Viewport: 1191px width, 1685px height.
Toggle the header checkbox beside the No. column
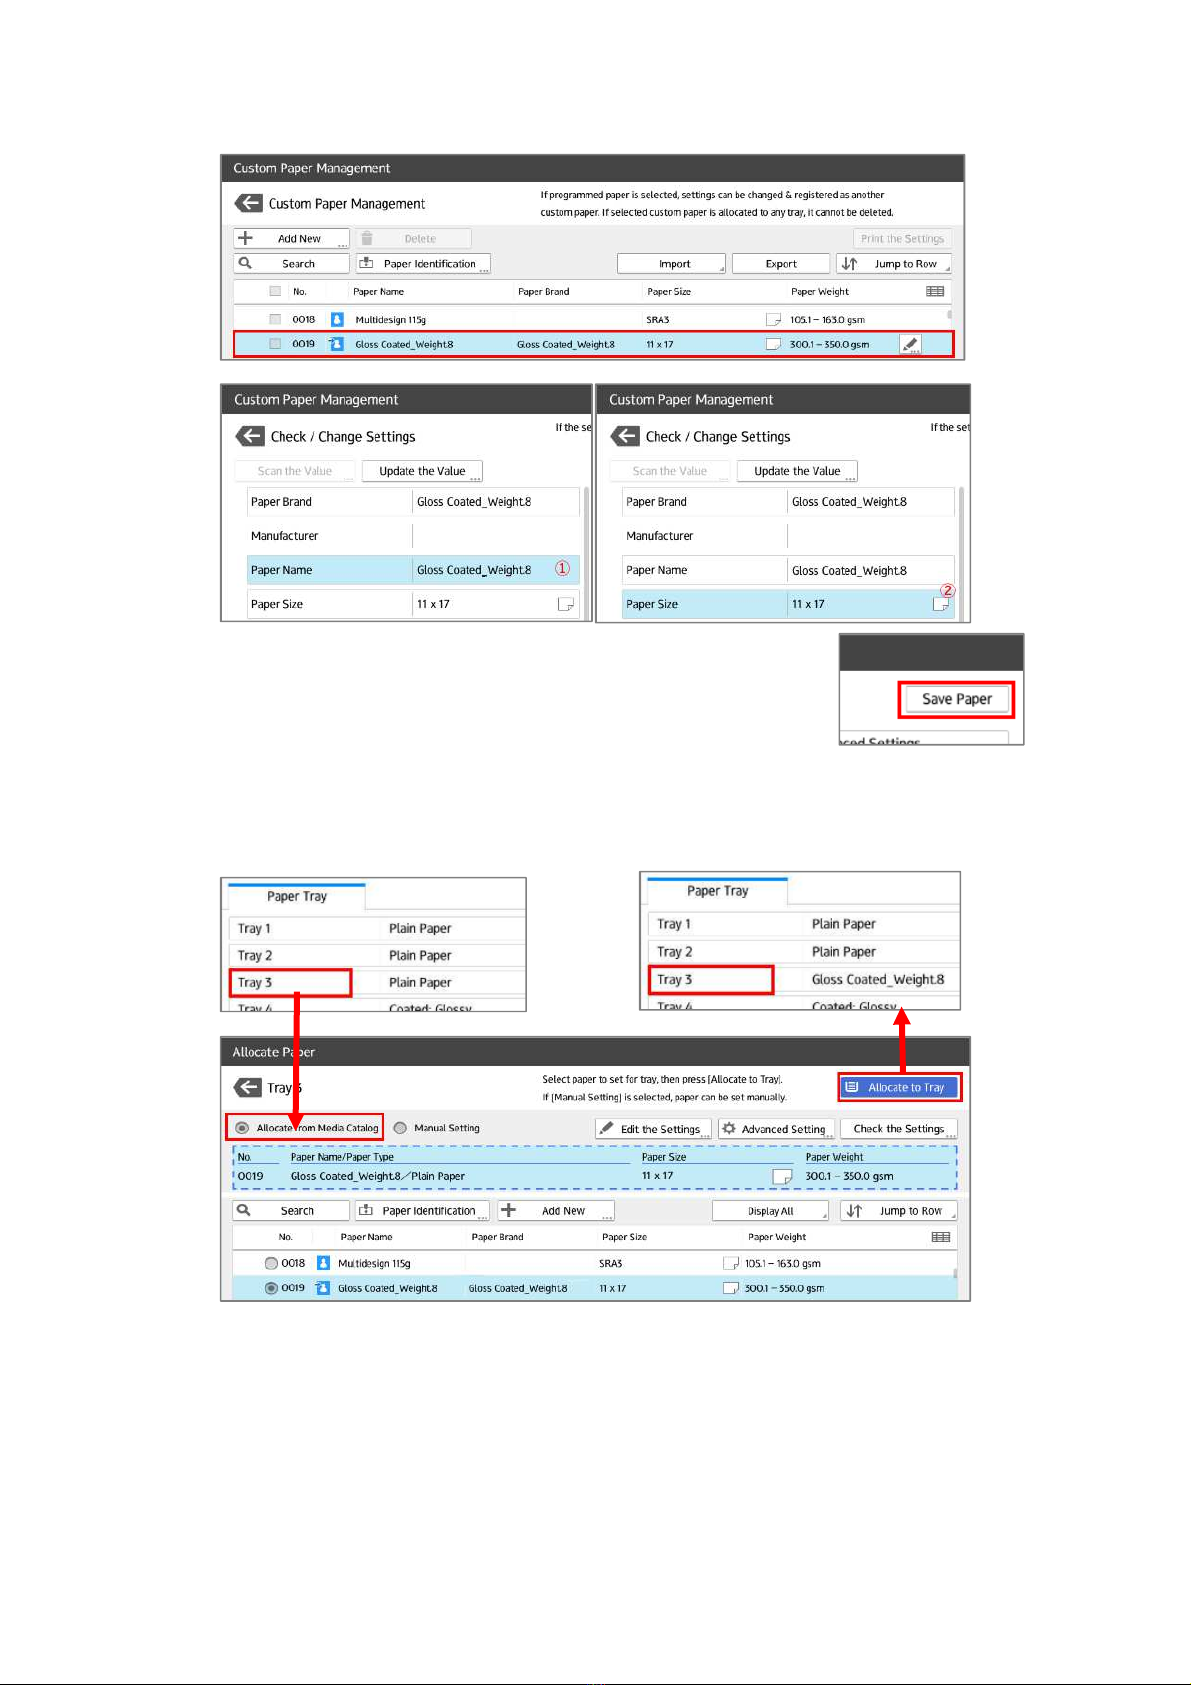275,292
